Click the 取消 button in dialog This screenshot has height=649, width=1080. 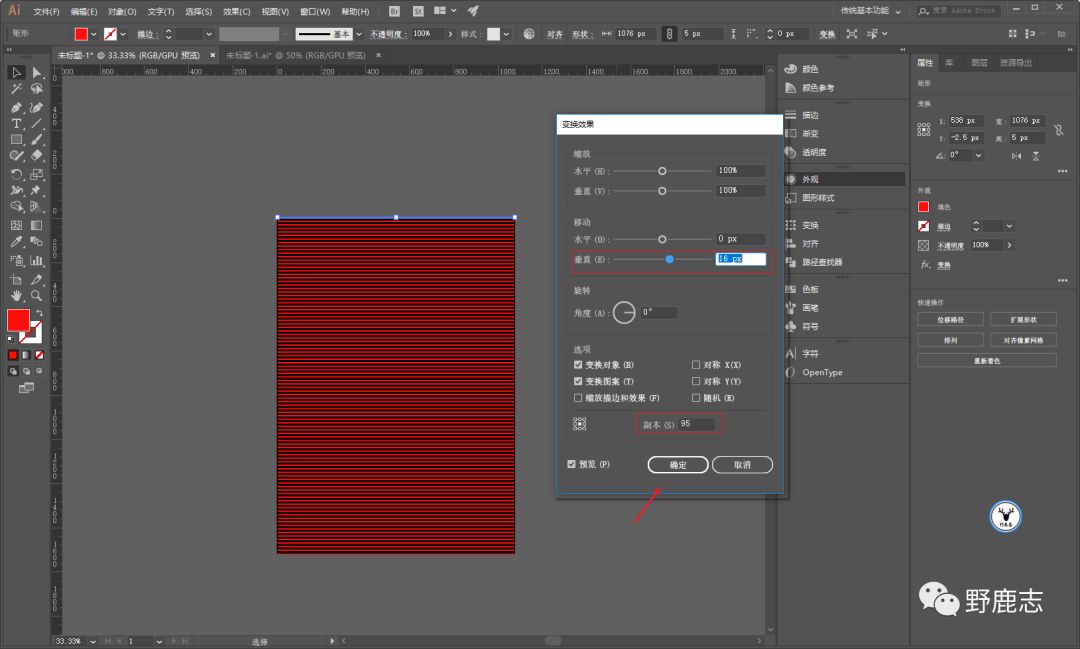742,465
